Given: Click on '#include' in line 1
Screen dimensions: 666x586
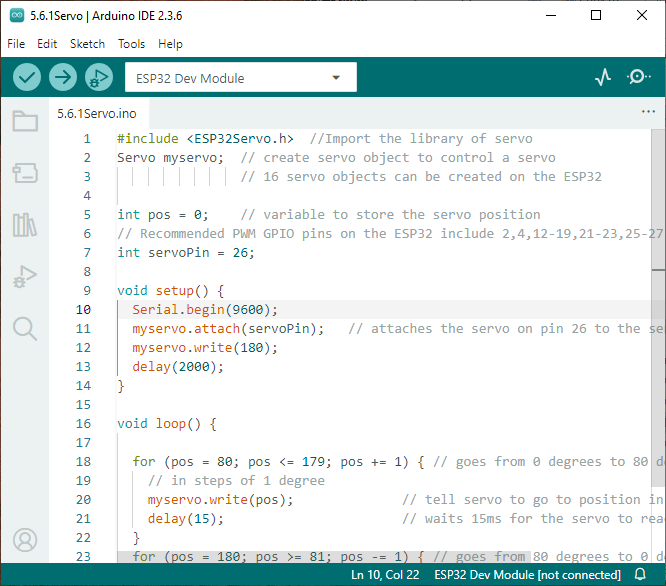Looking at the screenshot, I should pyautogui.click(x=148, y=138).
